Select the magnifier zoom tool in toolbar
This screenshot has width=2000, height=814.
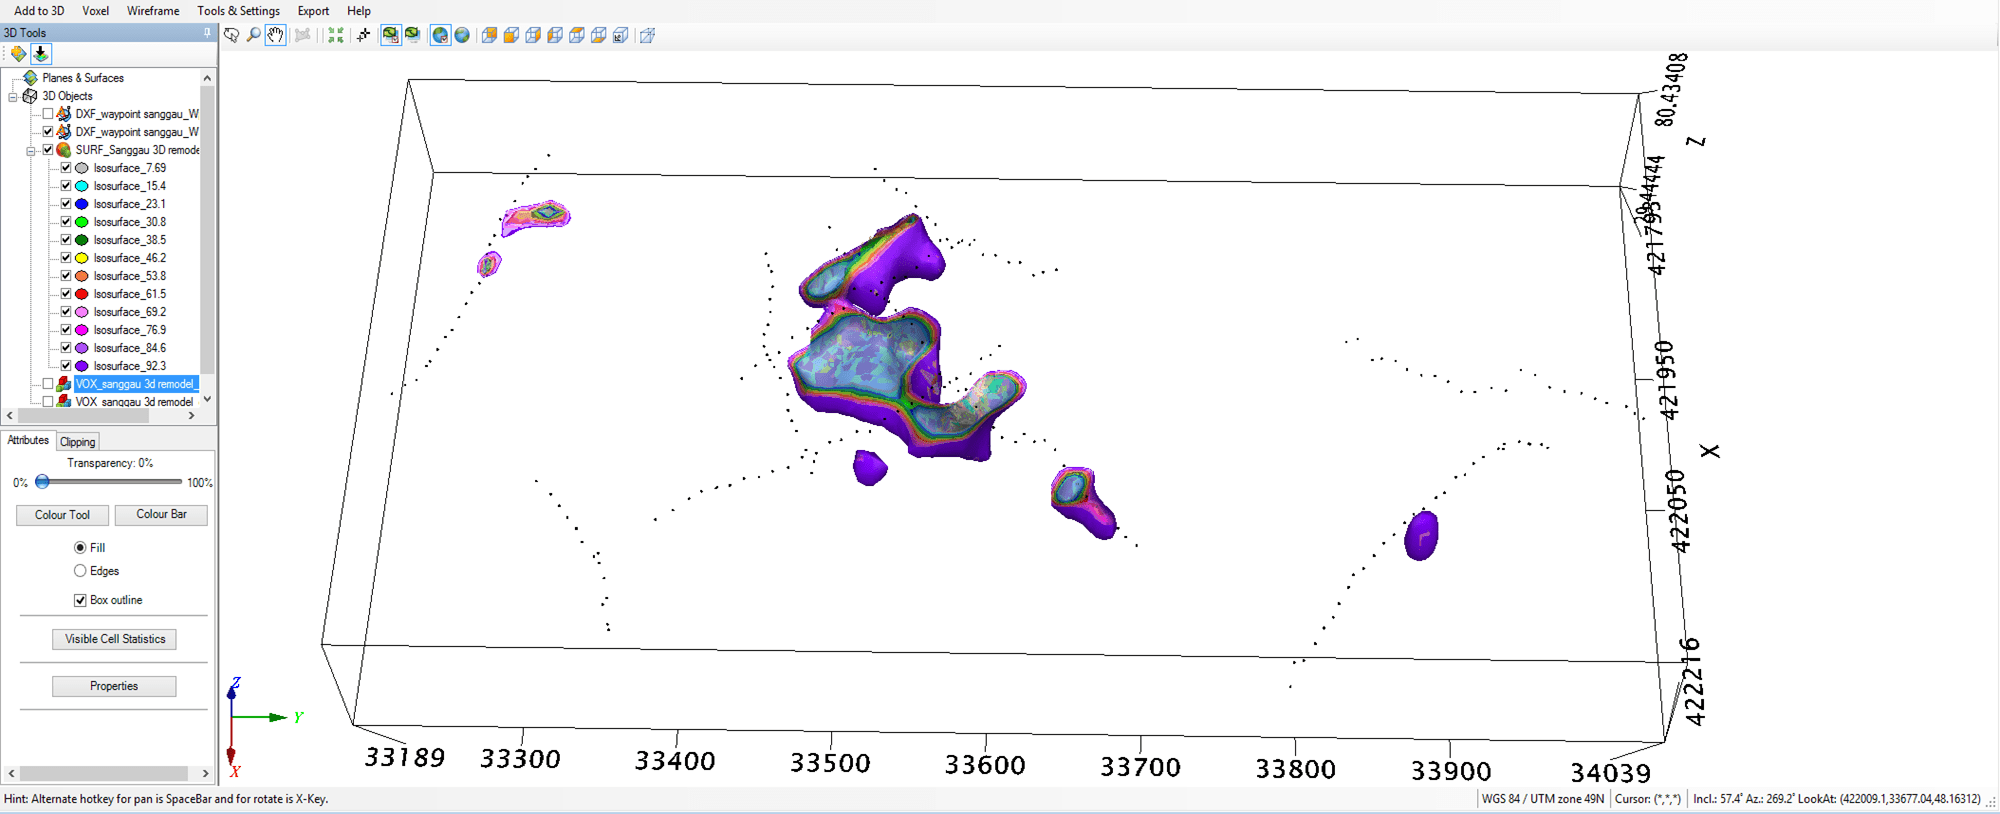[x=254, y=35]
